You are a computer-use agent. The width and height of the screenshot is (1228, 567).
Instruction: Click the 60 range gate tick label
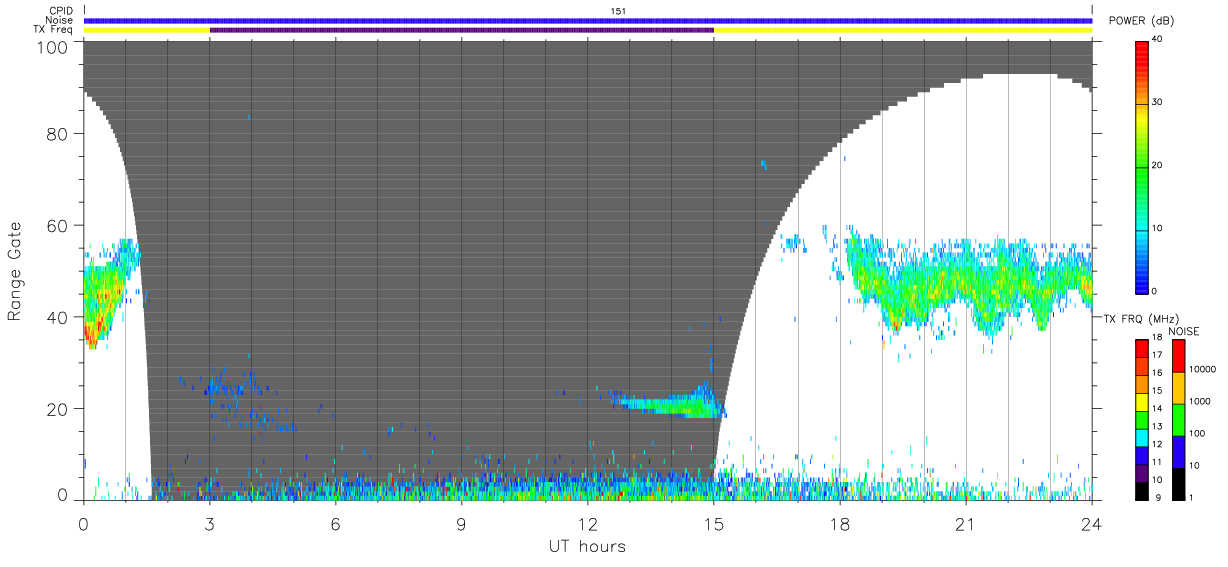click(x=58, y=225)
